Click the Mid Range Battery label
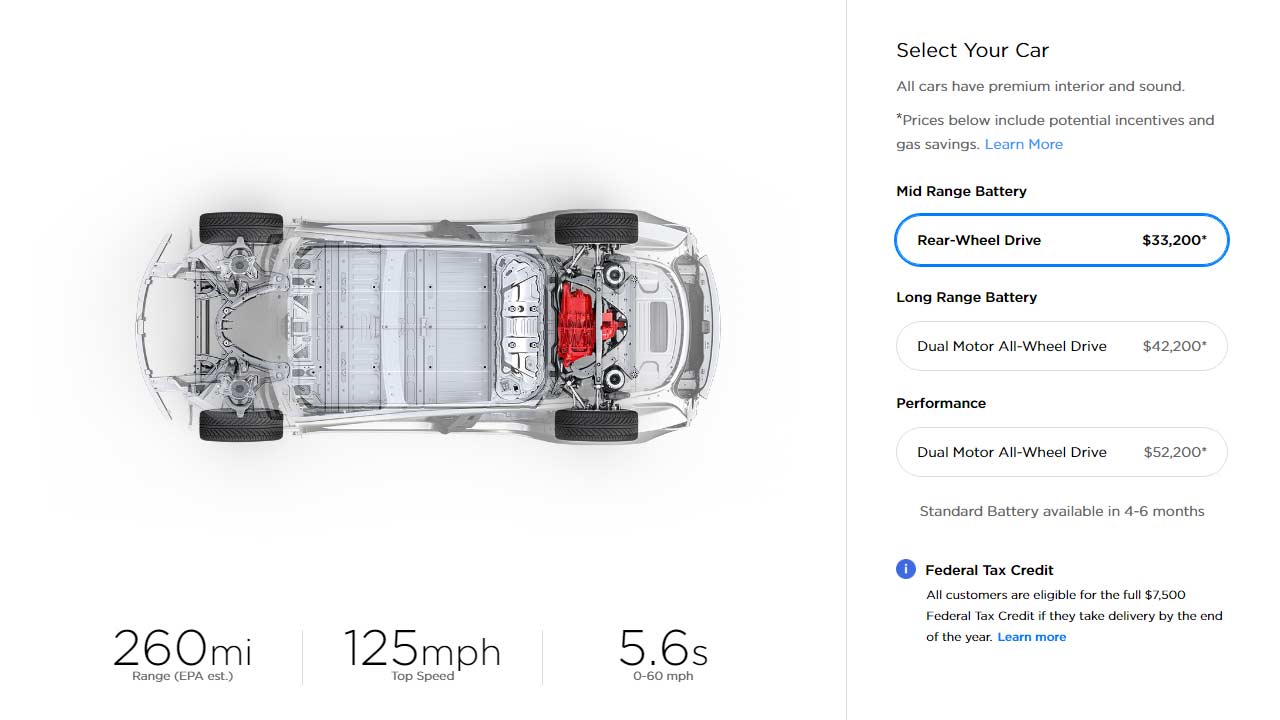The image size is (1280, 720). pos(961,191)
